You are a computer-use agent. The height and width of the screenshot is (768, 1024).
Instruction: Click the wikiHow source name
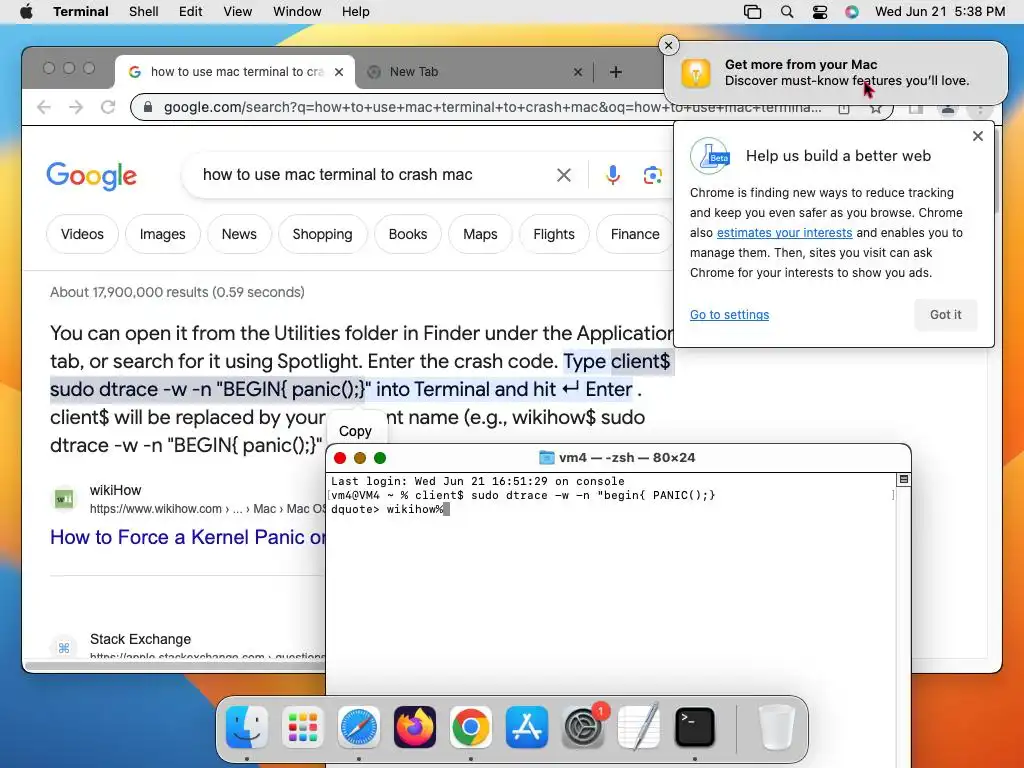tap(116, 490)
